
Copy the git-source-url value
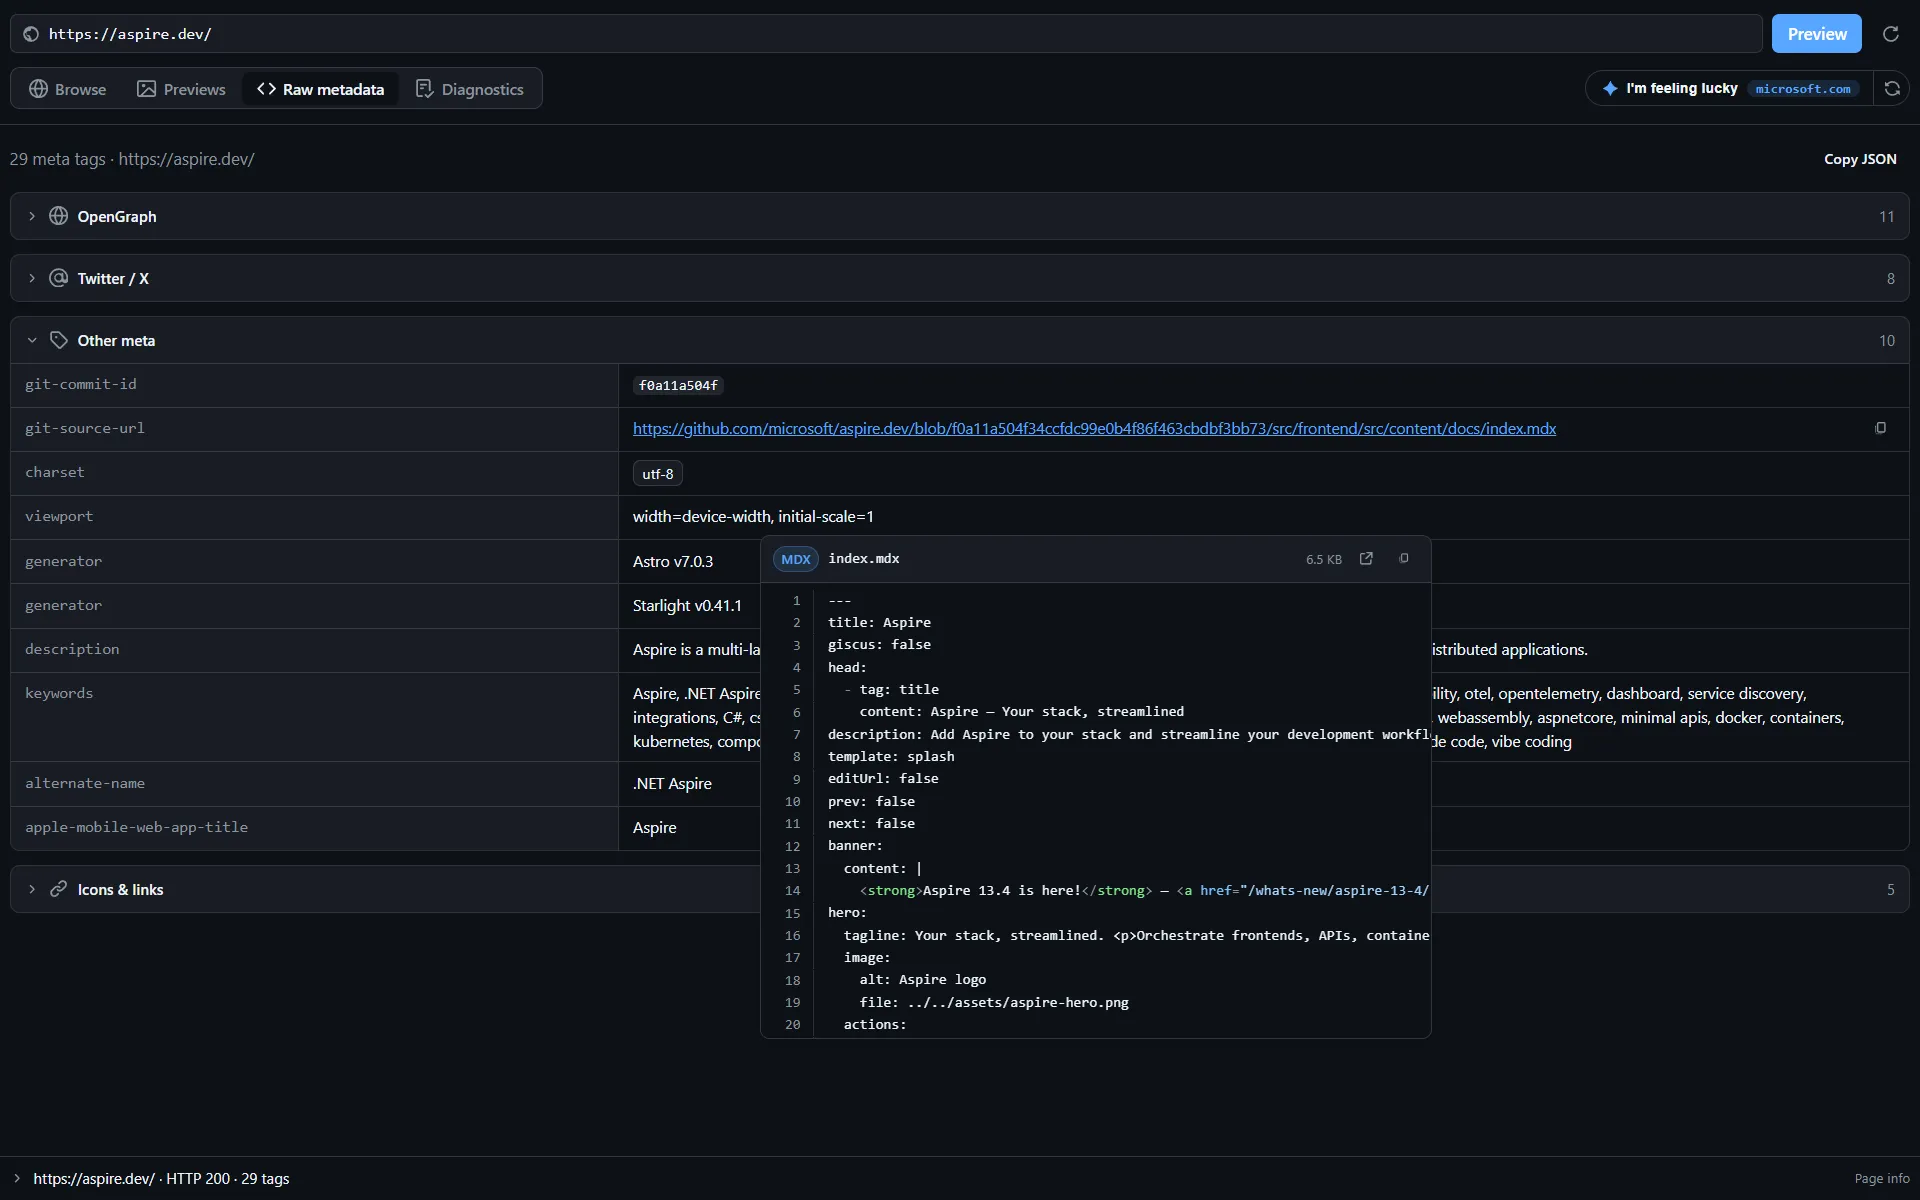(x=1880, y=428)
